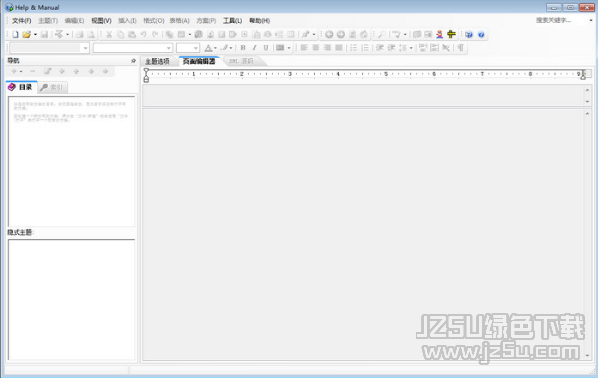Click the Save disk icon
598x378 pixels.
click(x=45, y=35)
